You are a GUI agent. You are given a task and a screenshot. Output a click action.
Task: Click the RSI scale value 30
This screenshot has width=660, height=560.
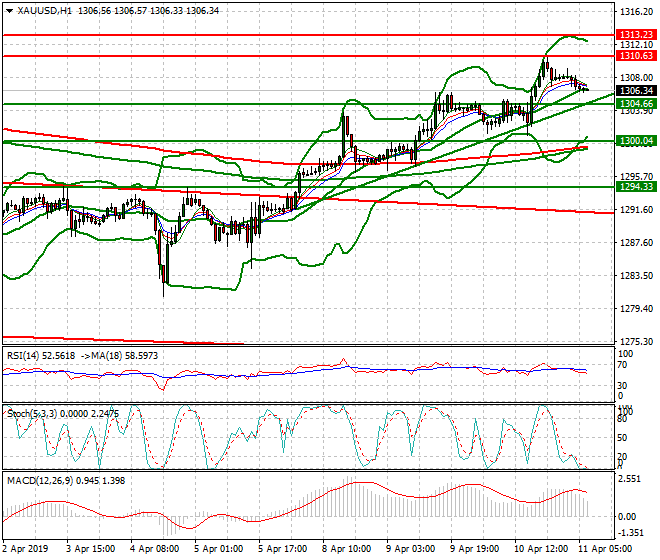623,386
